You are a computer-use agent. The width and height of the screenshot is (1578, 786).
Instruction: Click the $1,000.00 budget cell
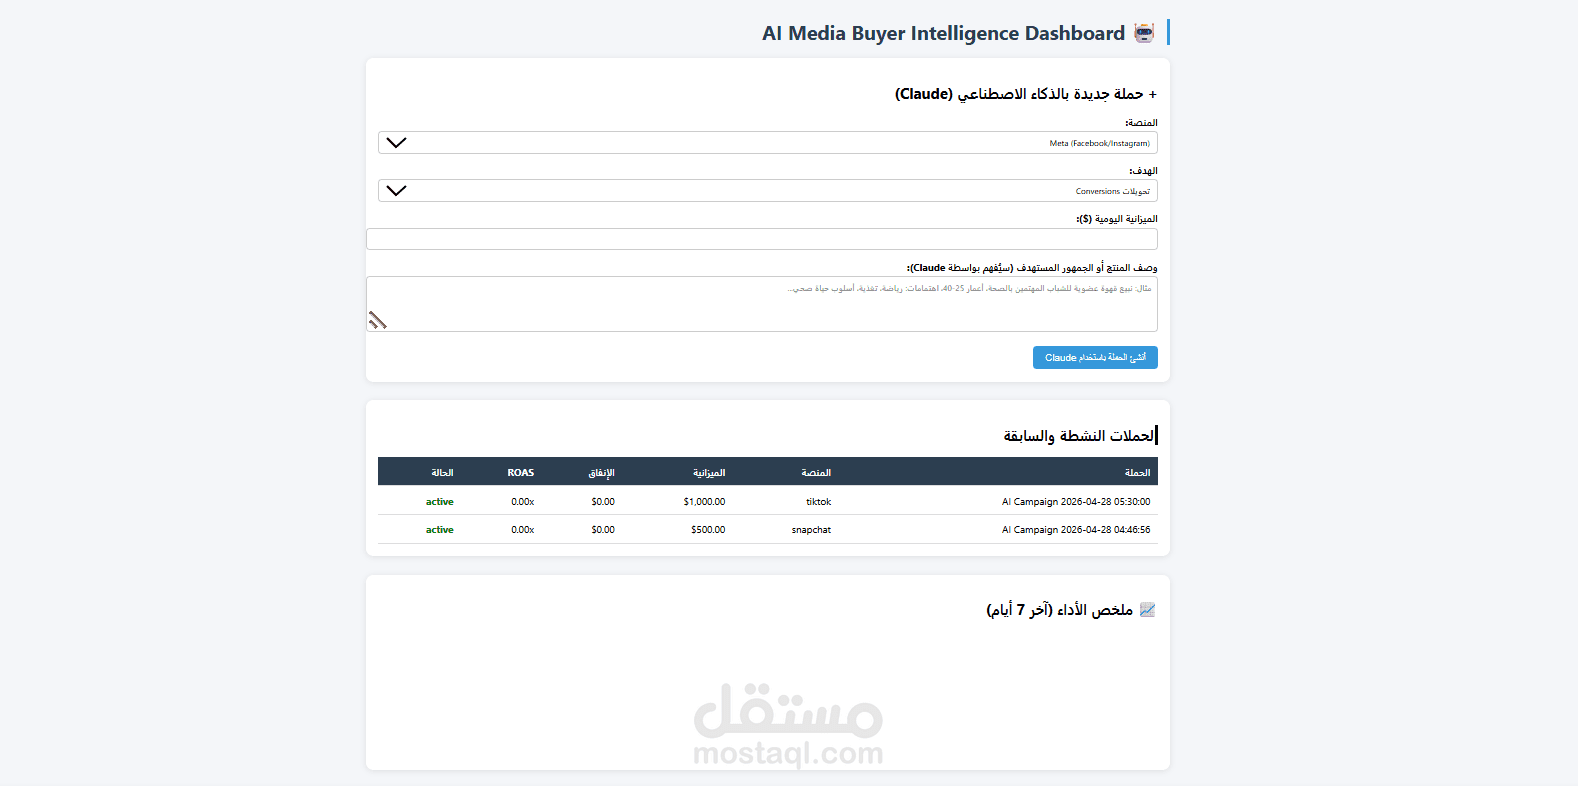click(x=704, y=502)
